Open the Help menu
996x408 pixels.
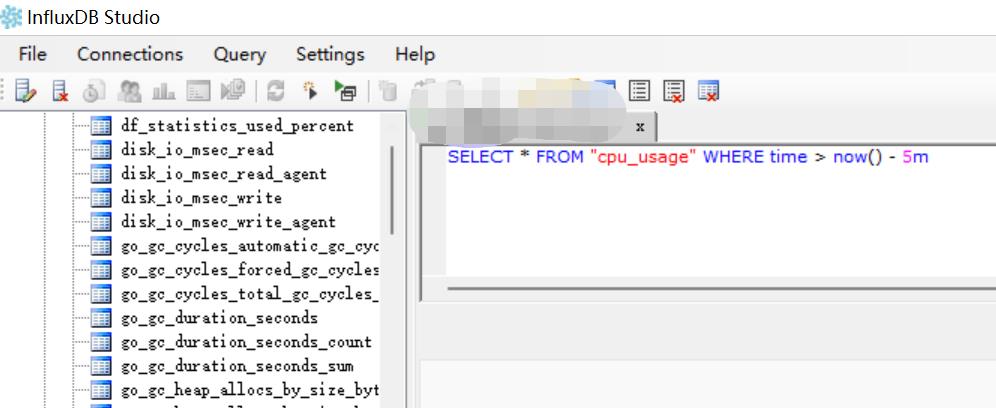point(415,55)
